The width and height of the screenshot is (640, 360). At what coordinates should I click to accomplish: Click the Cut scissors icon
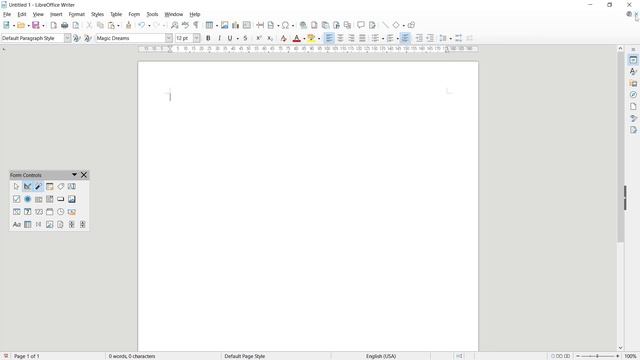[x=89, y=25]
